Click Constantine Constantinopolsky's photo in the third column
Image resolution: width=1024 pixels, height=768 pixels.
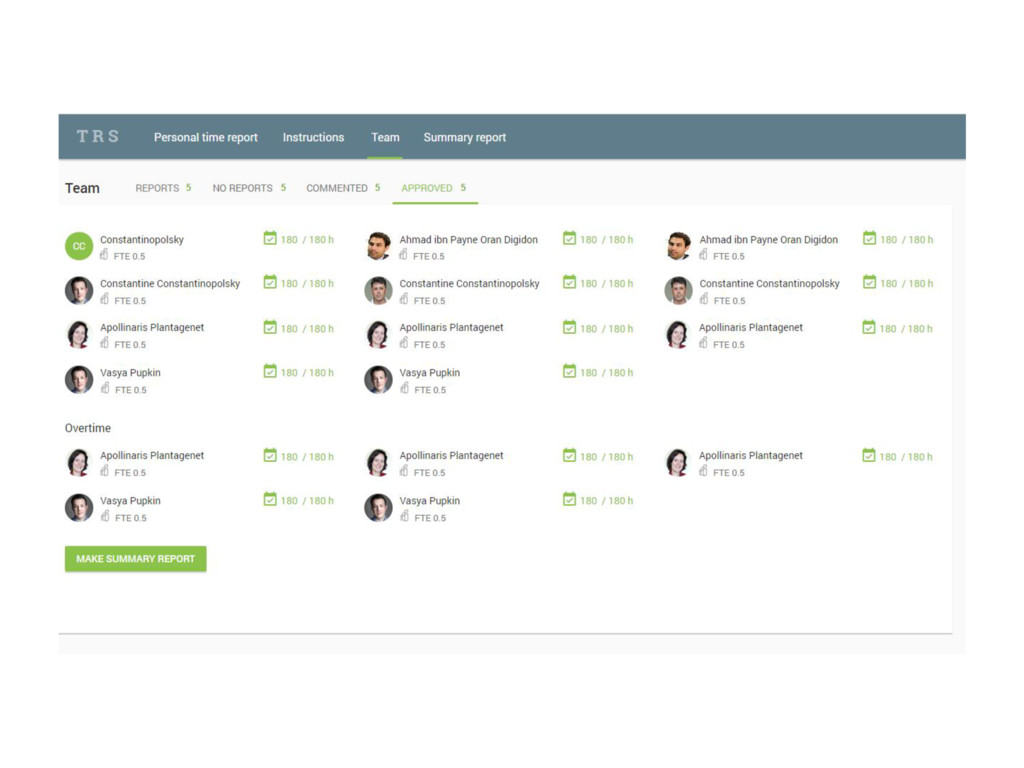679,291
